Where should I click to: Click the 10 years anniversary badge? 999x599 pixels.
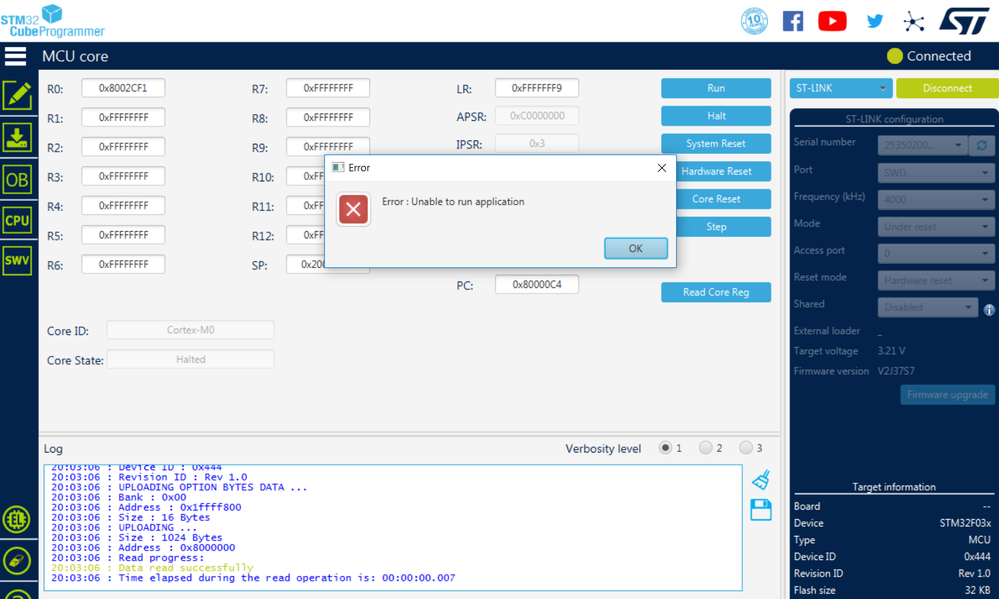click(x=754, y=21)
